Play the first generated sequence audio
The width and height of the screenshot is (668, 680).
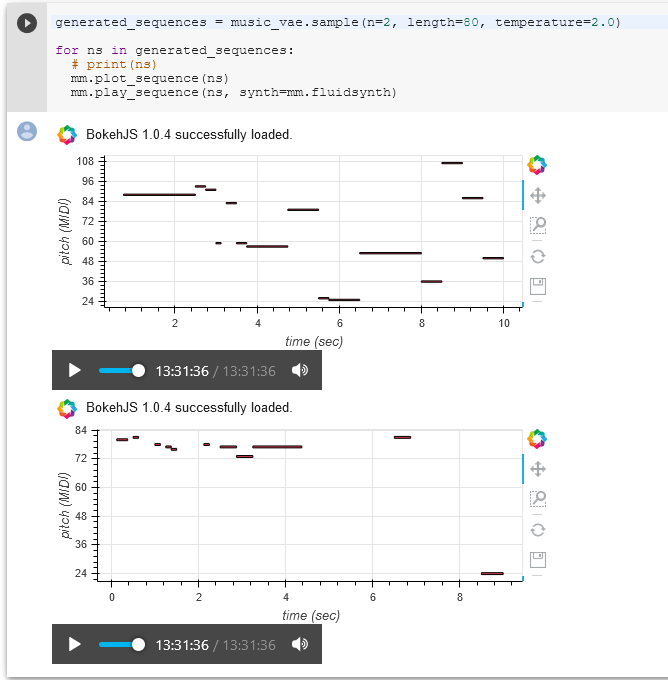pyautogui.click(x=74, y=370)
